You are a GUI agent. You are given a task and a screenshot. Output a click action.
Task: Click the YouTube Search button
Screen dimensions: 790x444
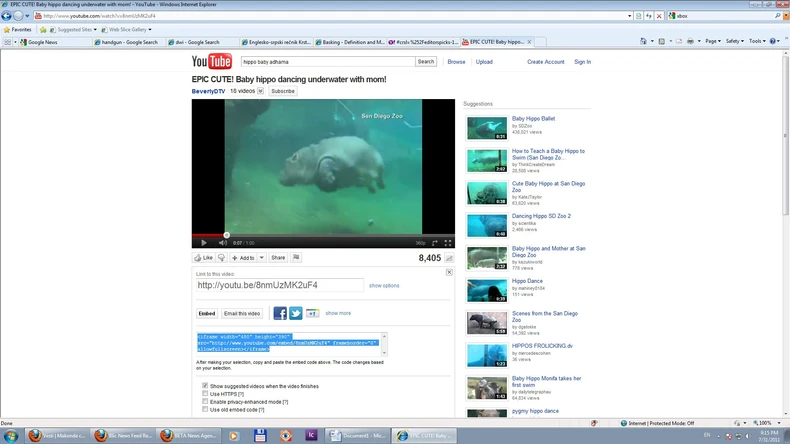[x=426, y=61]
